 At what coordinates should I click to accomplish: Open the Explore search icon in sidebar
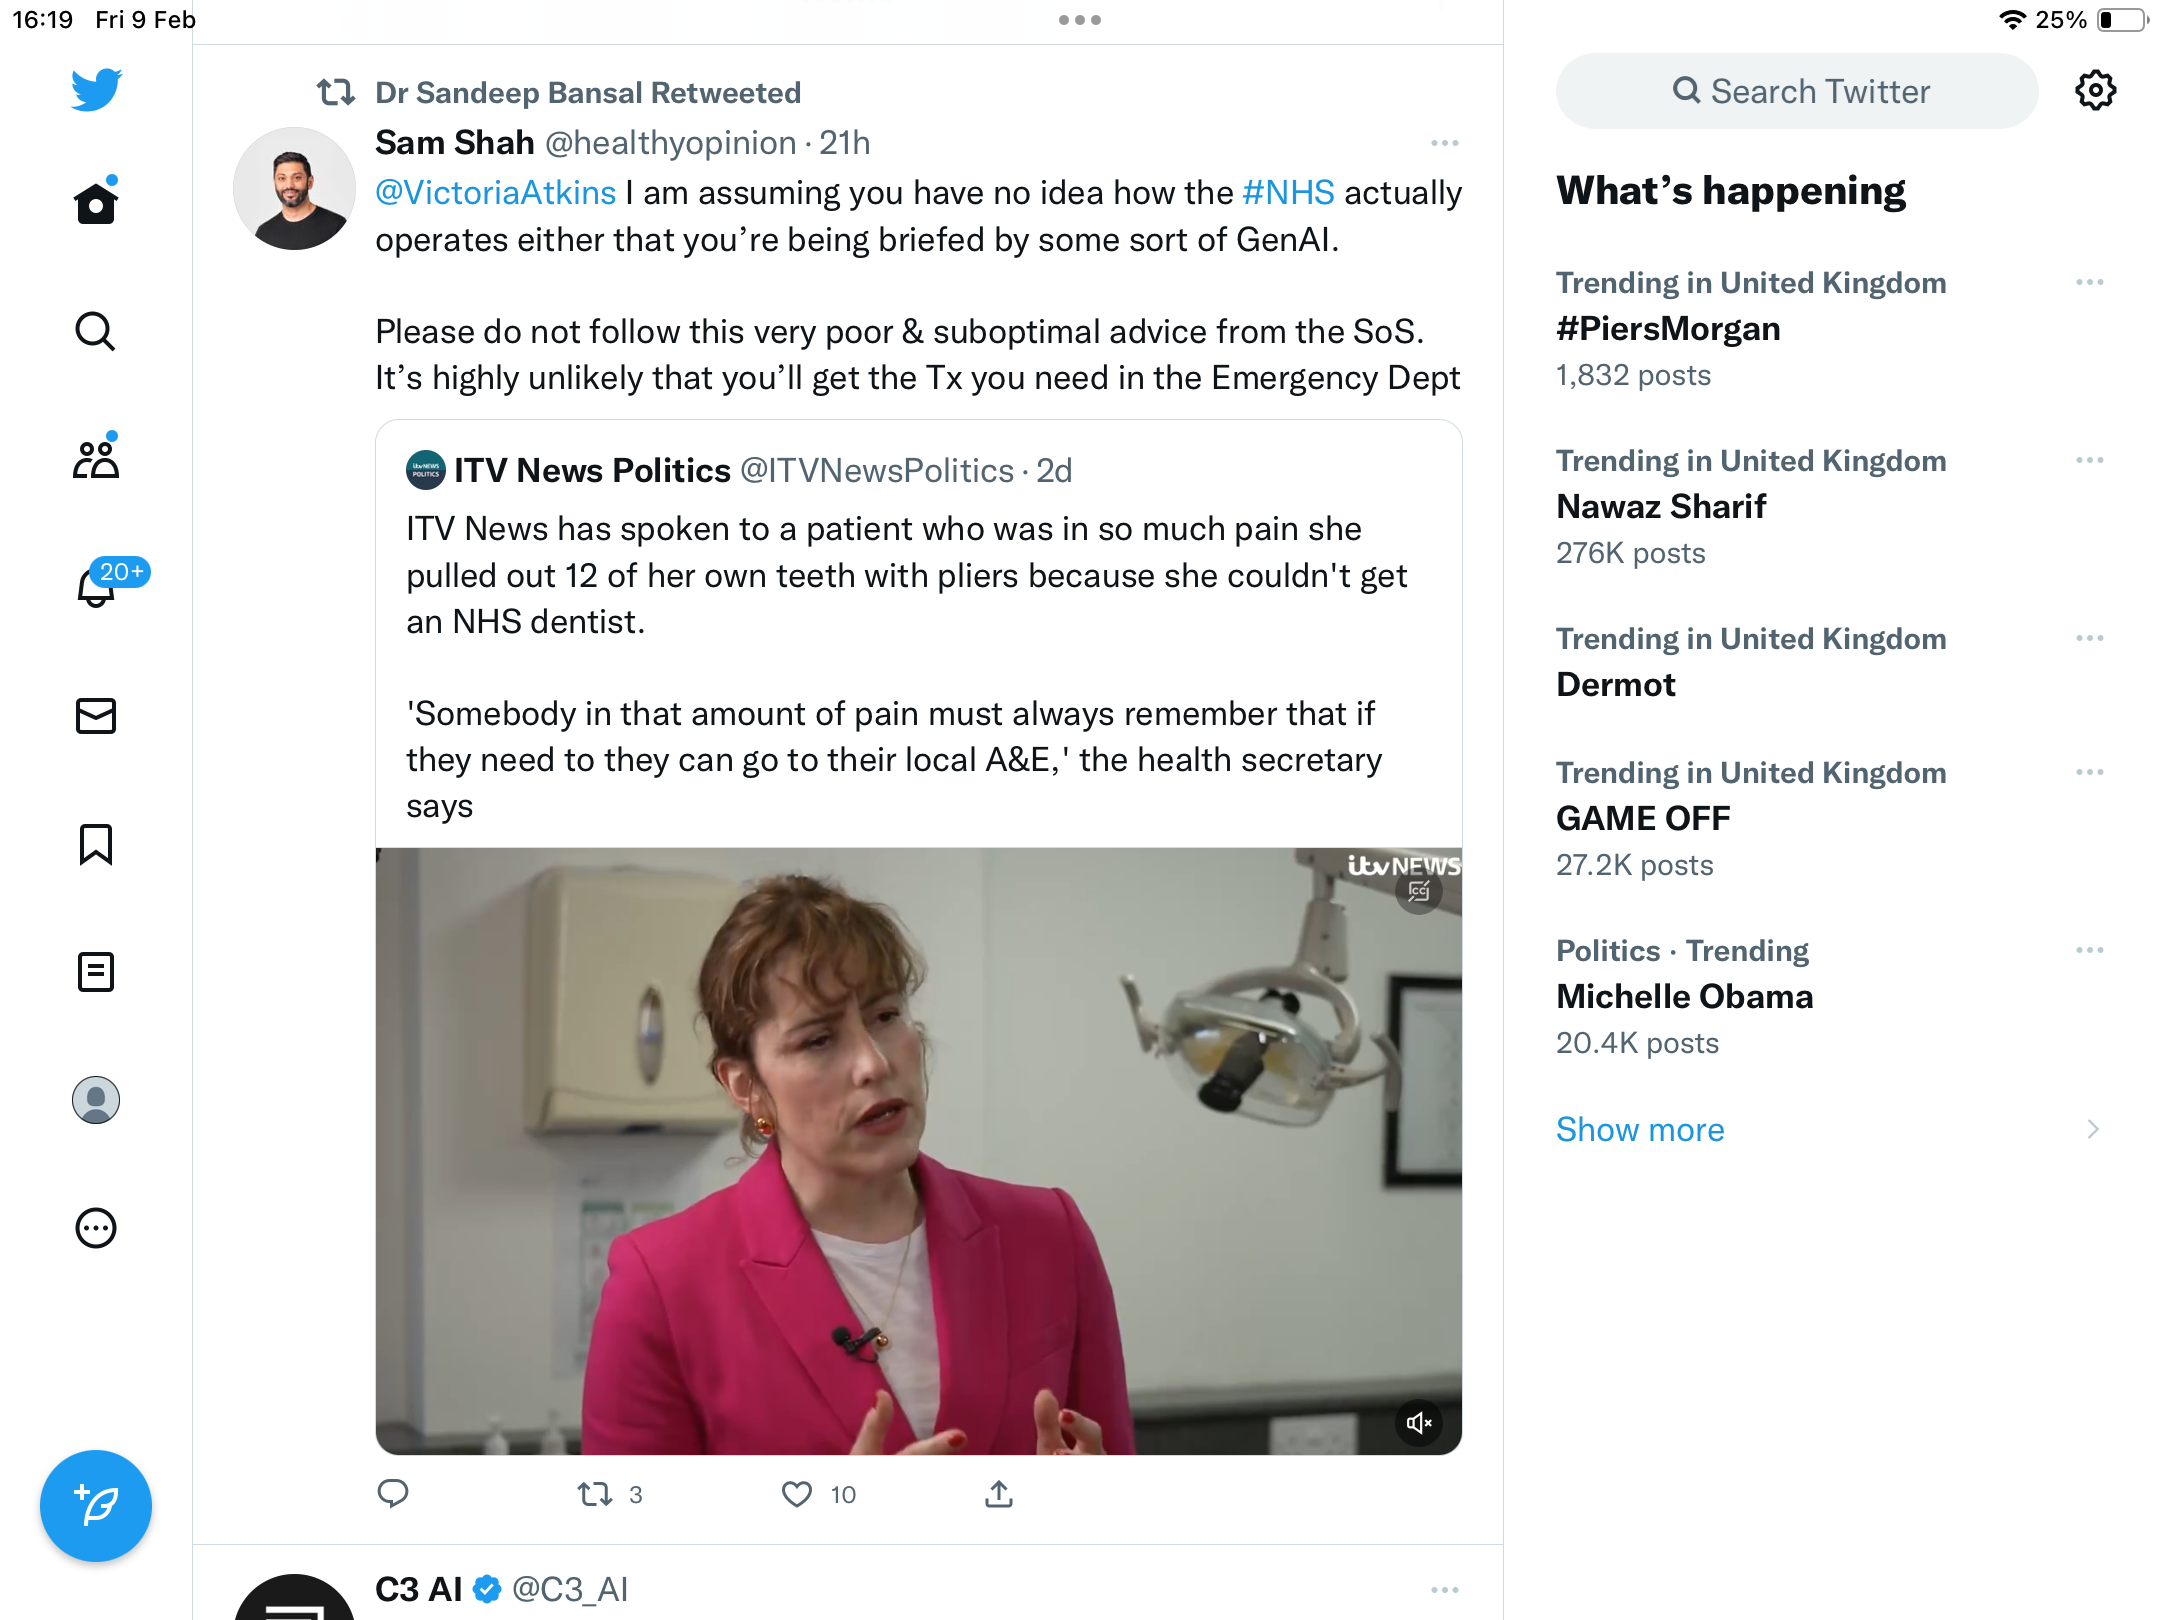coord(96,332)
